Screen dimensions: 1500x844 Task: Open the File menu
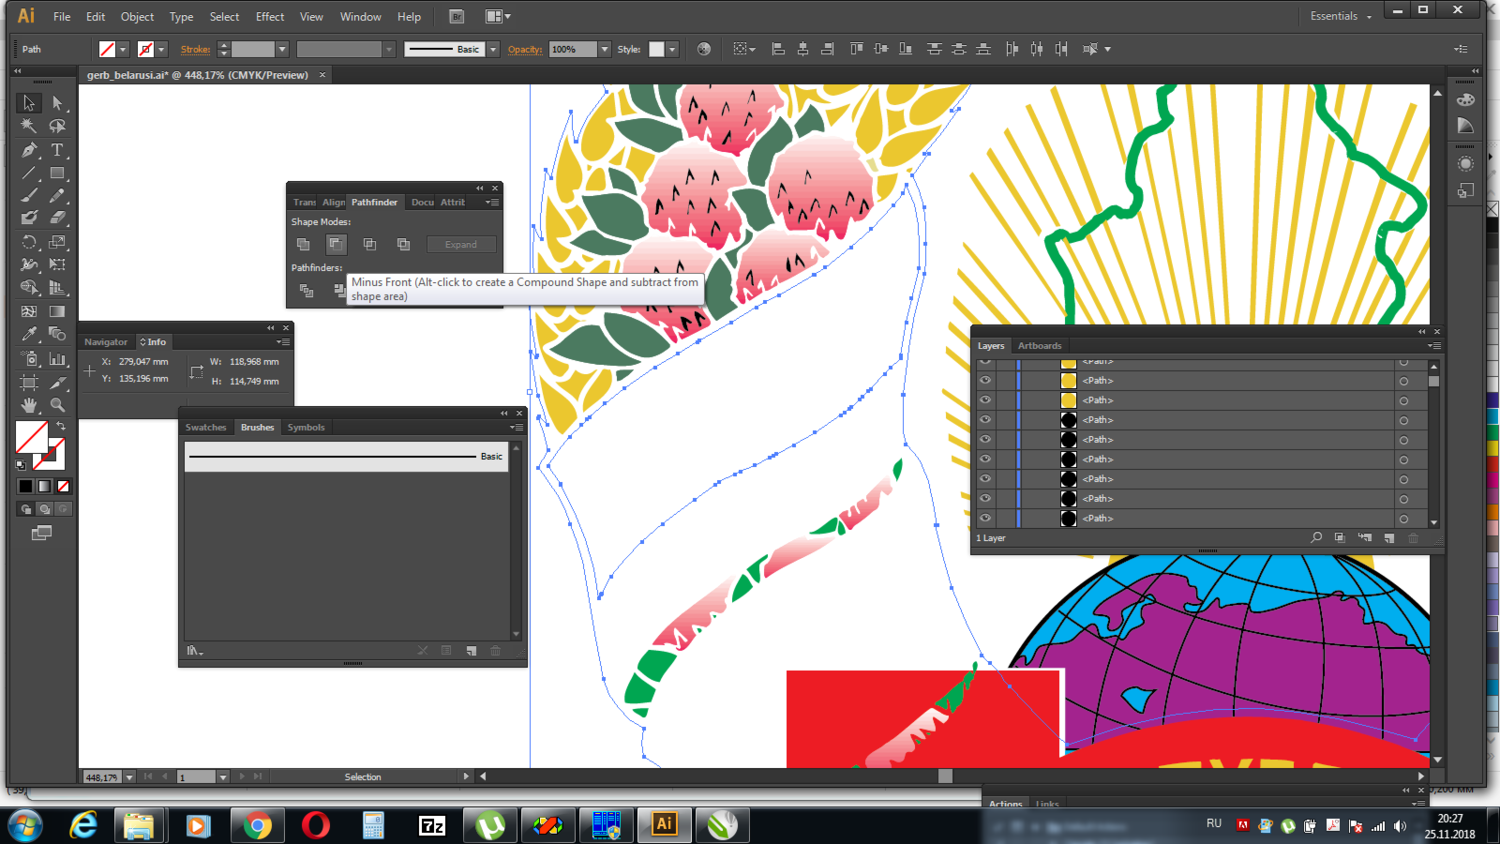click(61, 17)
